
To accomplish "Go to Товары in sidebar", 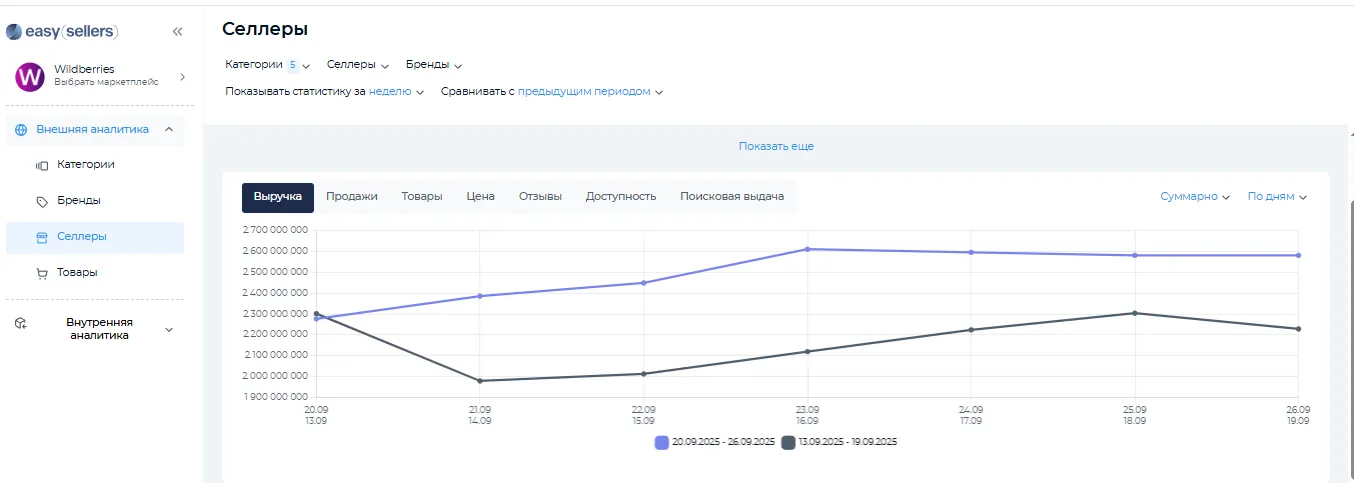I will tap(77, 273).
